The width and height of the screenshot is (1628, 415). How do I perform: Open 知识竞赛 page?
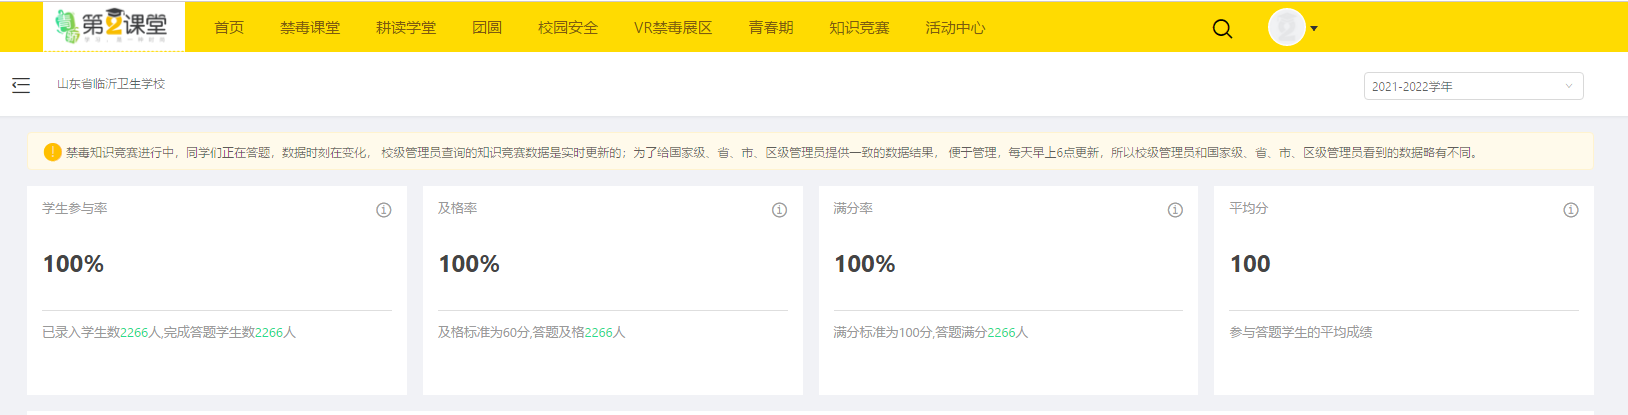click(x=859, y=28)
